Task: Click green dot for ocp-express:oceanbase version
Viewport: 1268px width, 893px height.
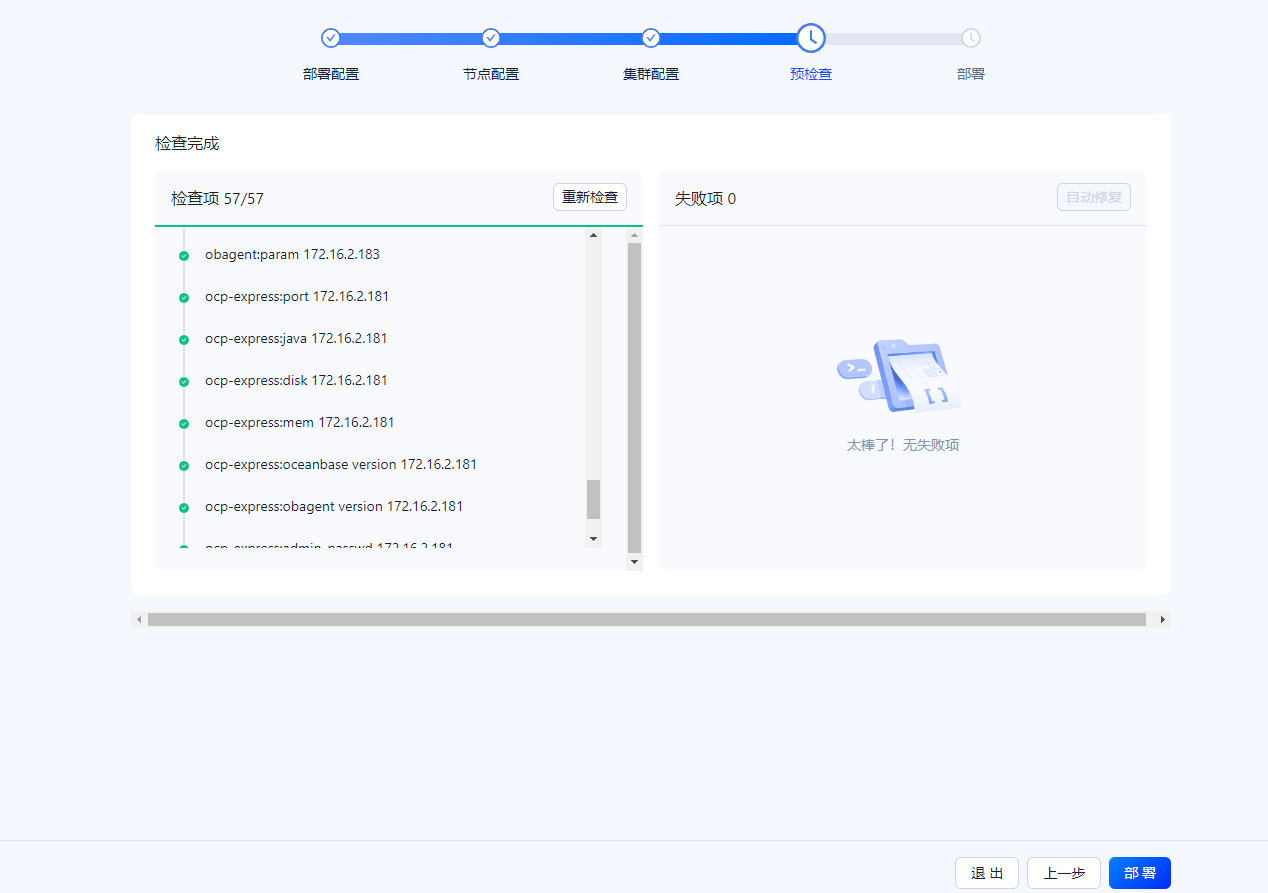Action: pos(184,466)
